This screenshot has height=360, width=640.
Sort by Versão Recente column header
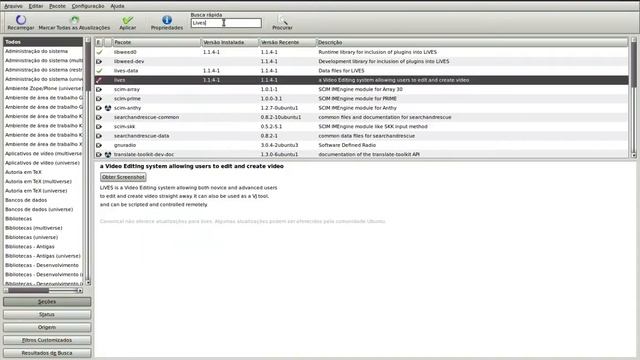pos(288,42)
